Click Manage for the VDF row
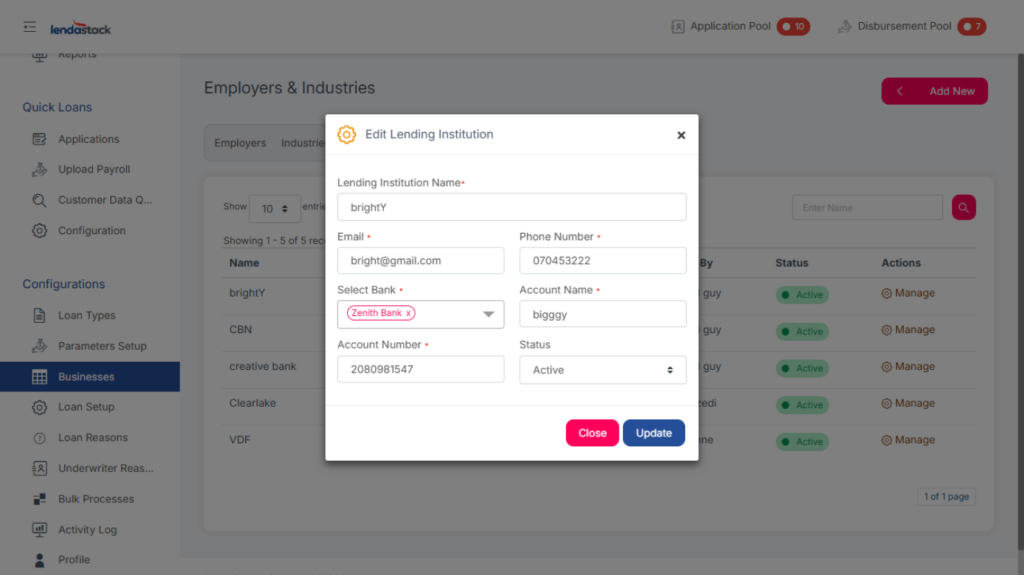The image size is (1024, 575). click(907, 440)
